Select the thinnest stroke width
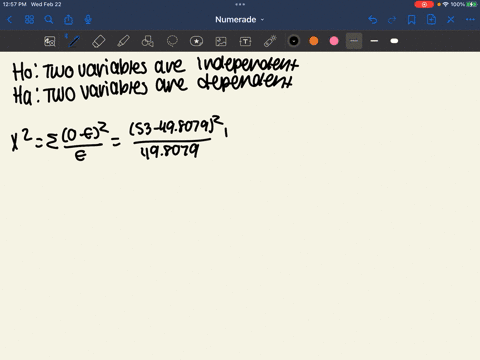 [x=354, y=41]
